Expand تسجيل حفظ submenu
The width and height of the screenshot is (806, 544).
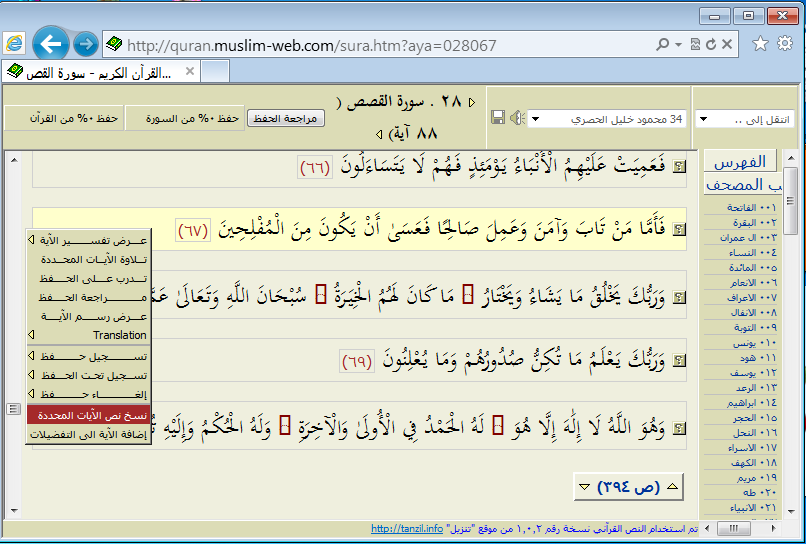click(x=88, y=356)
